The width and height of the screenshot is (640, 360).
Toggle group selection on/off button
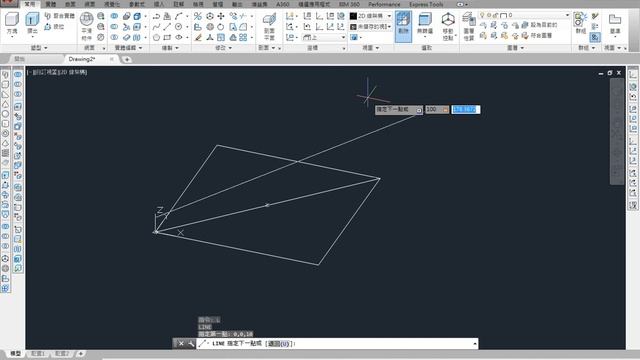pyautogui.click(x=595, y=38)
